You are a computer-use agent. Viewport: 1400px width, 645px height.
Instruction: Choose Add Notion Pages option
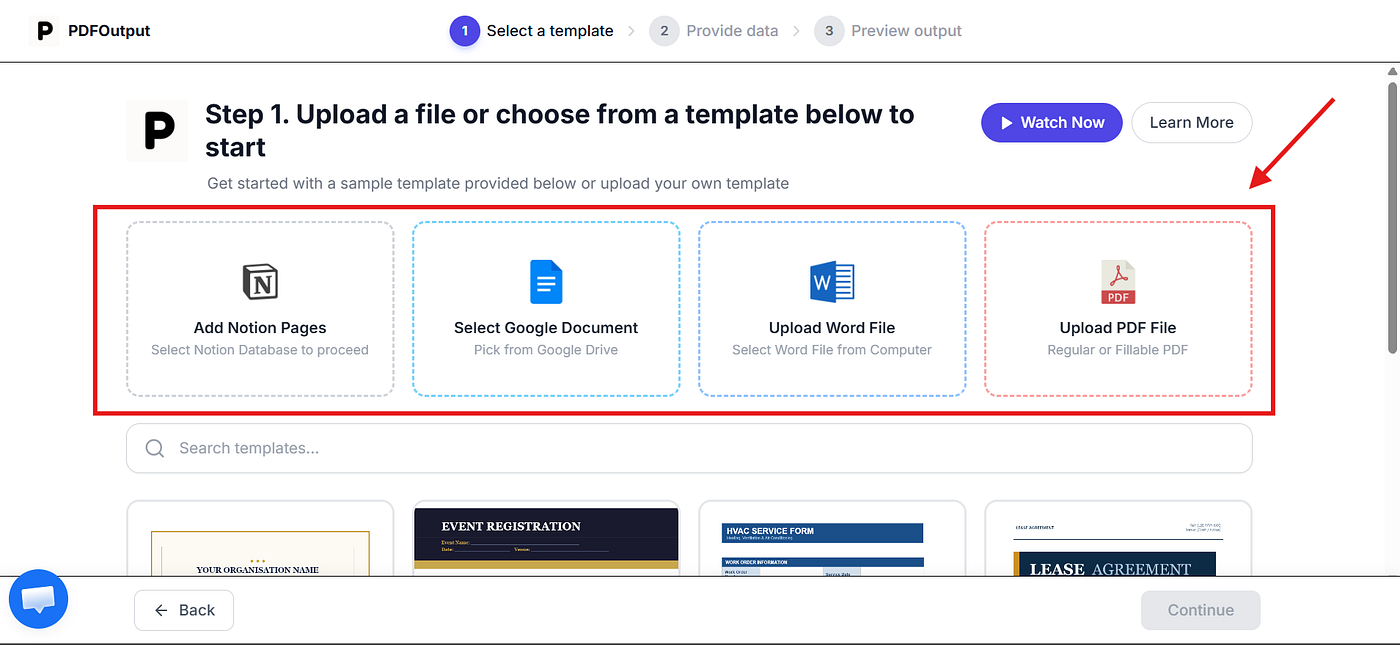pyautogui.click(x=260, y=309)
